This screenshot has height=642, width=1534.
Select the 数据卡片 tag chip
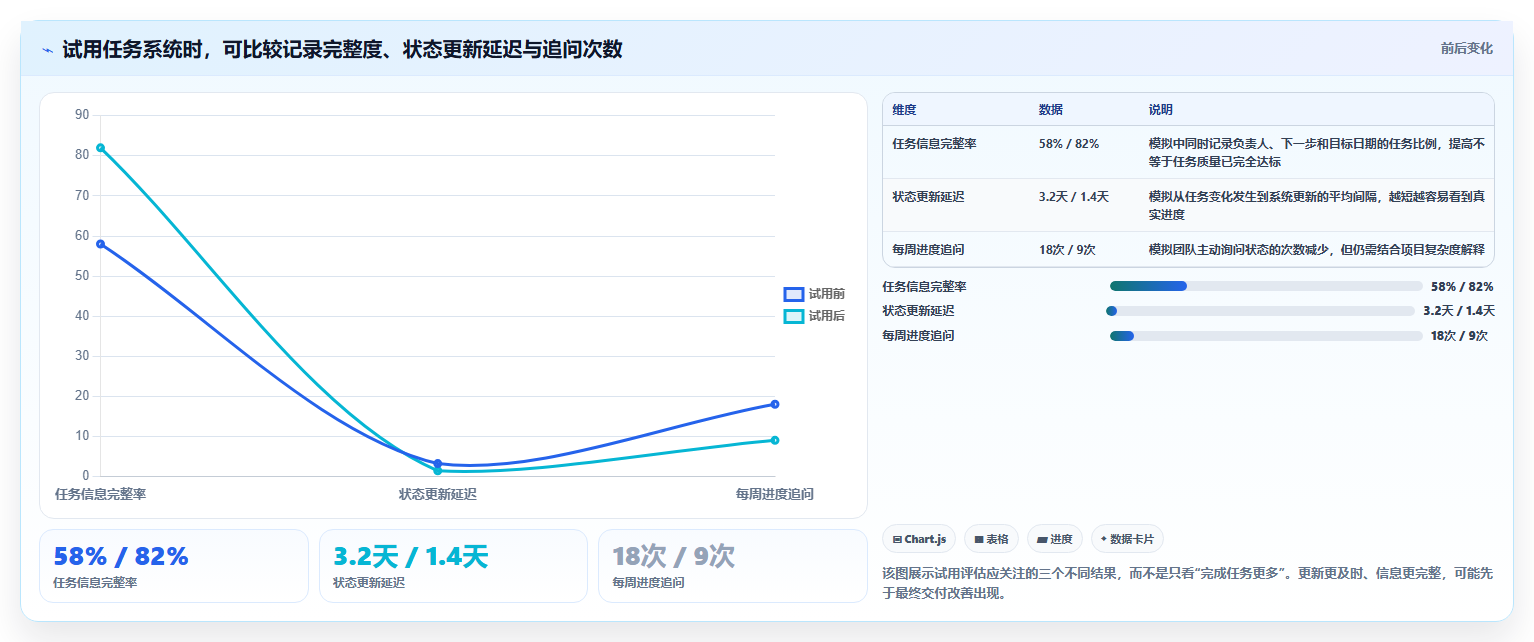point(1127,539)
